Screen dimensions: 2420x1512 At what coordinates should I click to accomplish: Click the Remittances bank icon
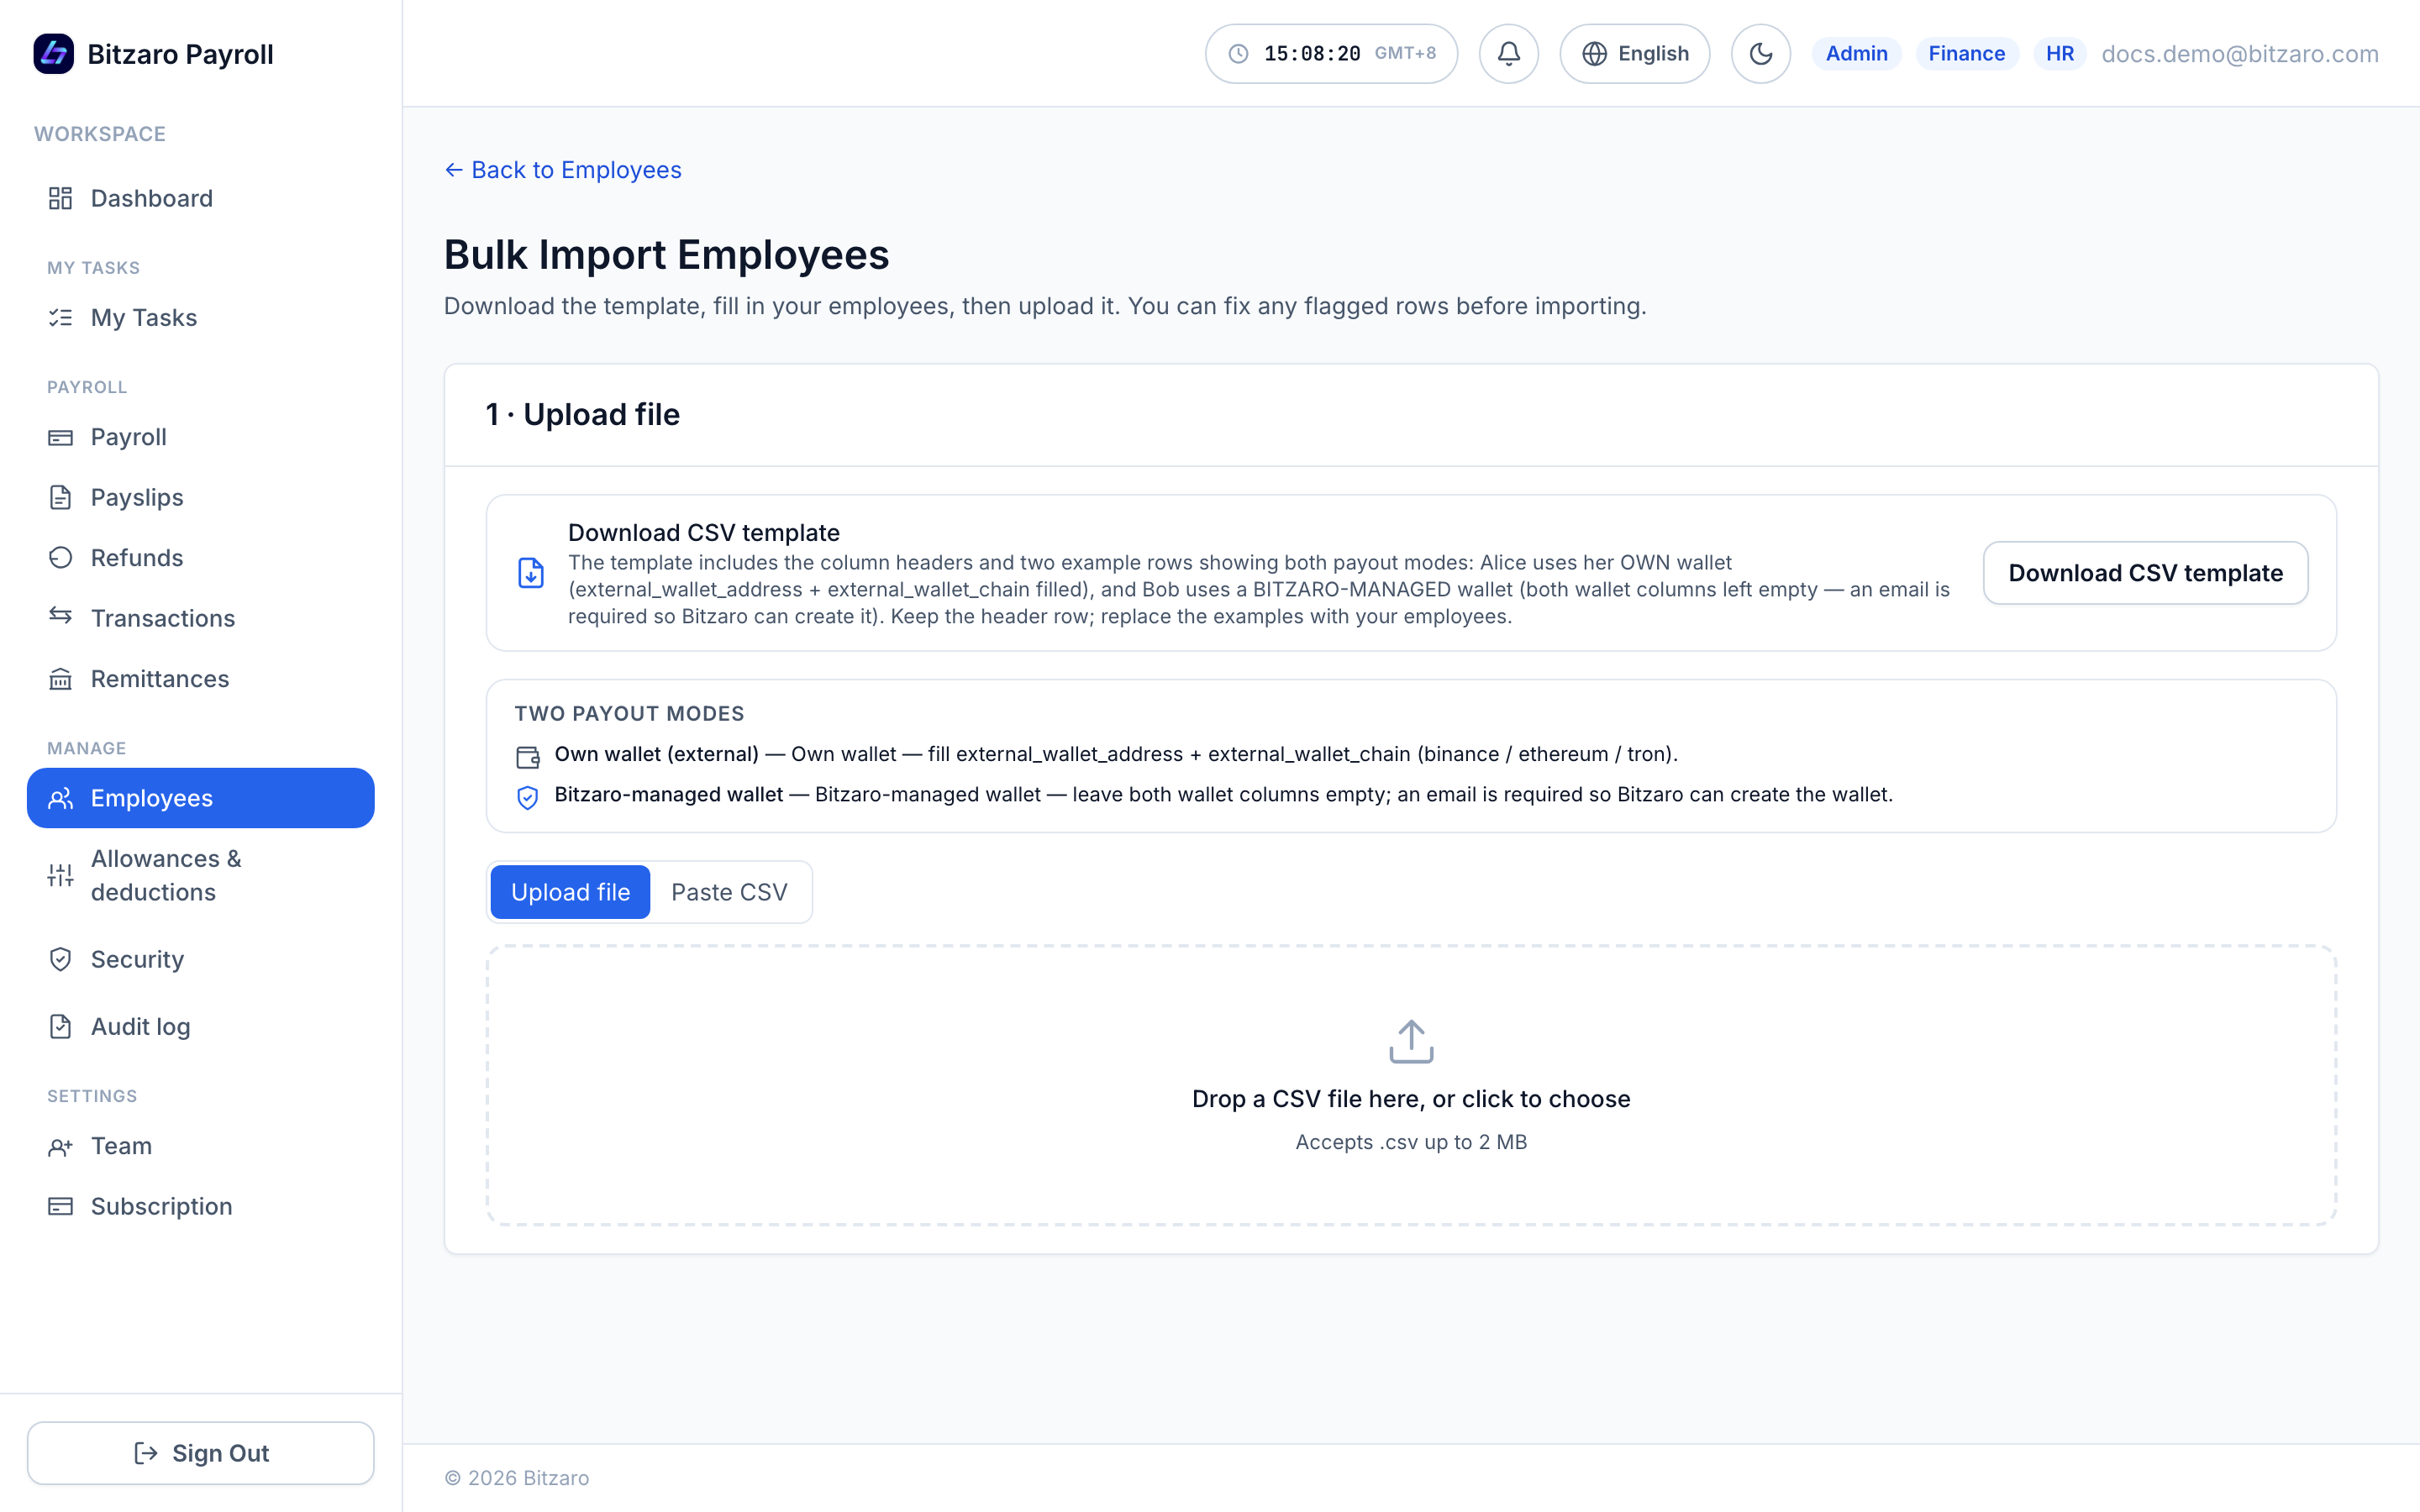point(60,679)
